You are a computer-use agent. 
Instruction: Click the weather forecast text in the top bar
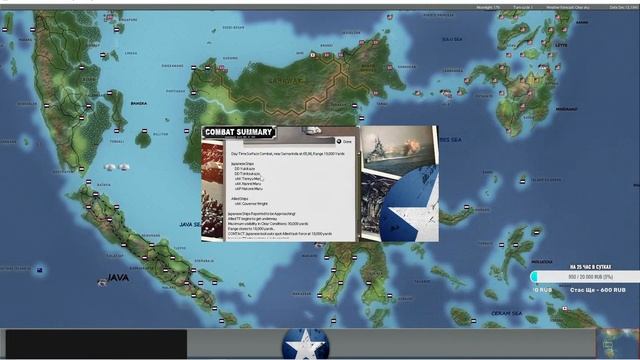click(x=567, y=7)
